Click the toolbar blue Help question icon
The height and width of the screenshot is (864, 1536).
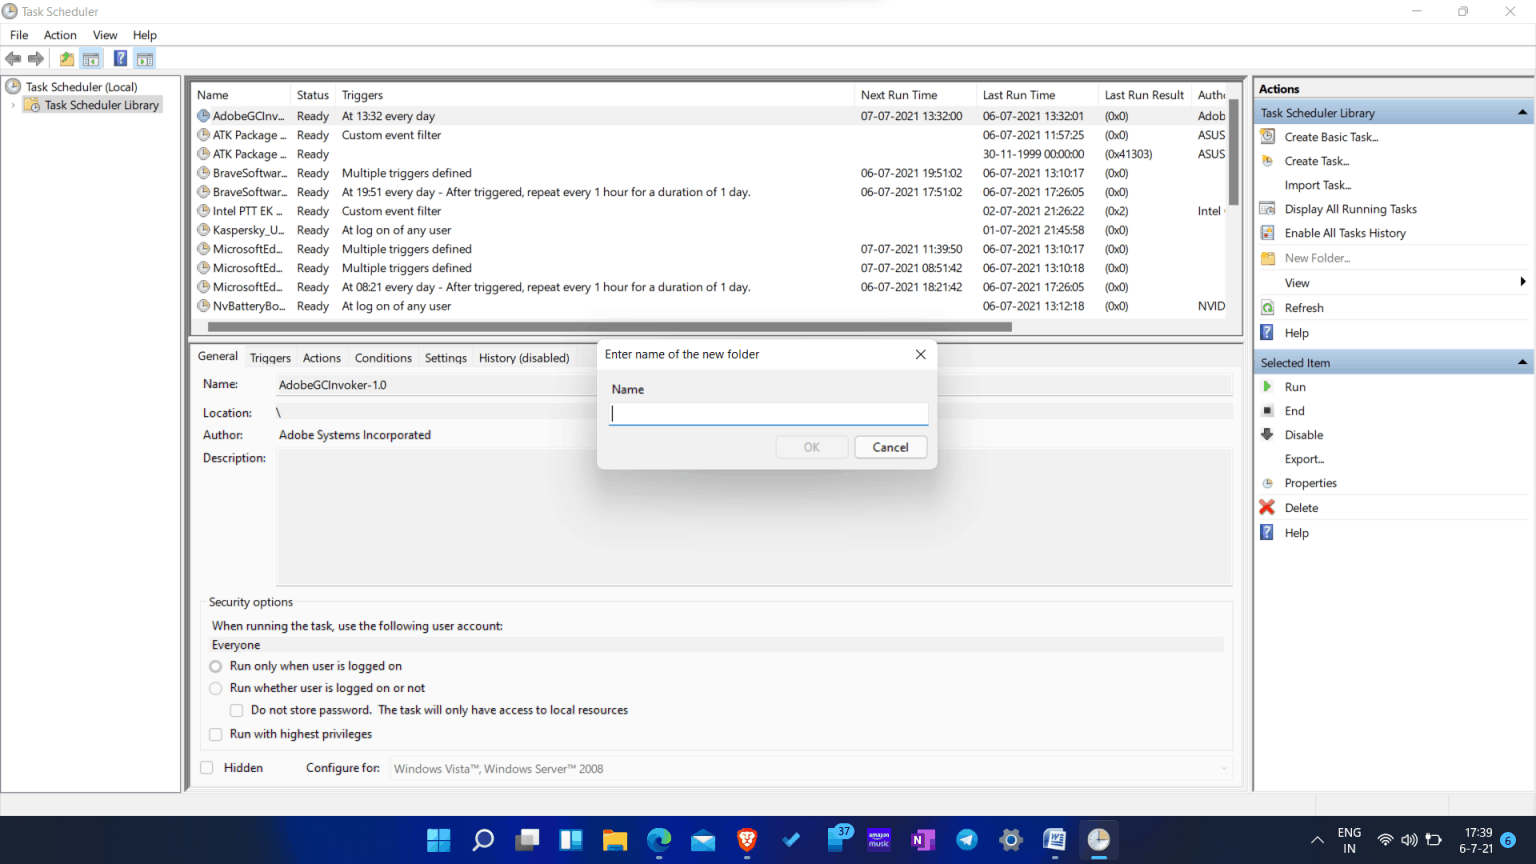[x=120, y=59]
